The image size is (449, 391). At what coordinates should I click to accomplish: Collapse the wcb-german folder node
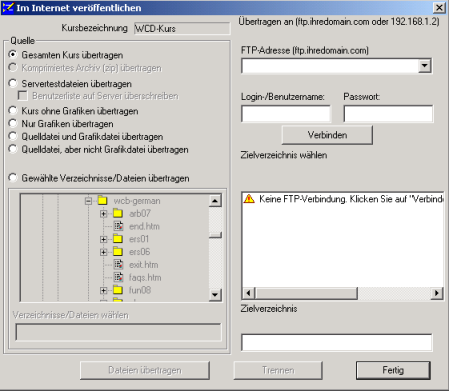click(88, 201)
